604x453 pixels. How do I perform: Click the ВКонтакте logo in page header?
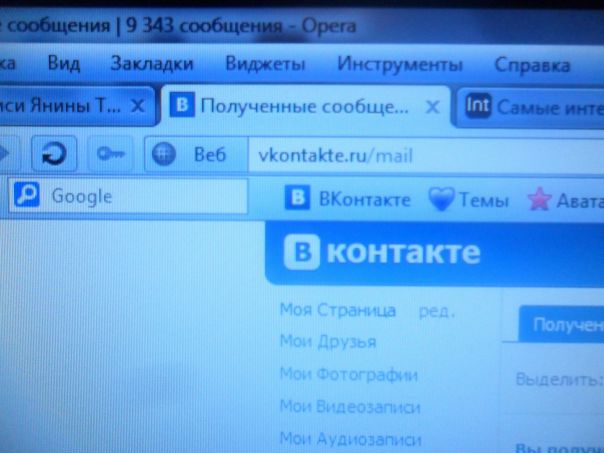382,252
